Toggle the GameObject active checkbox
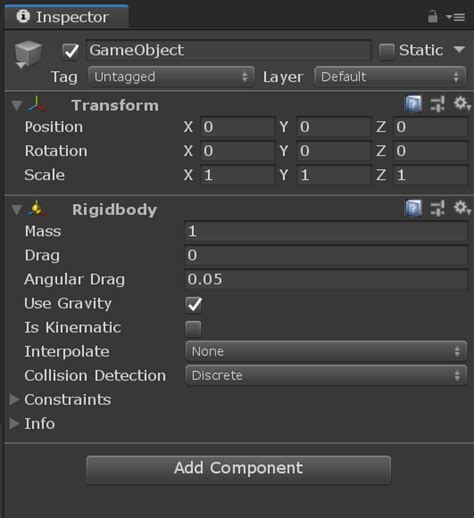Image resolution: width=474 pixels, height=518 pixels. [71, 51]
